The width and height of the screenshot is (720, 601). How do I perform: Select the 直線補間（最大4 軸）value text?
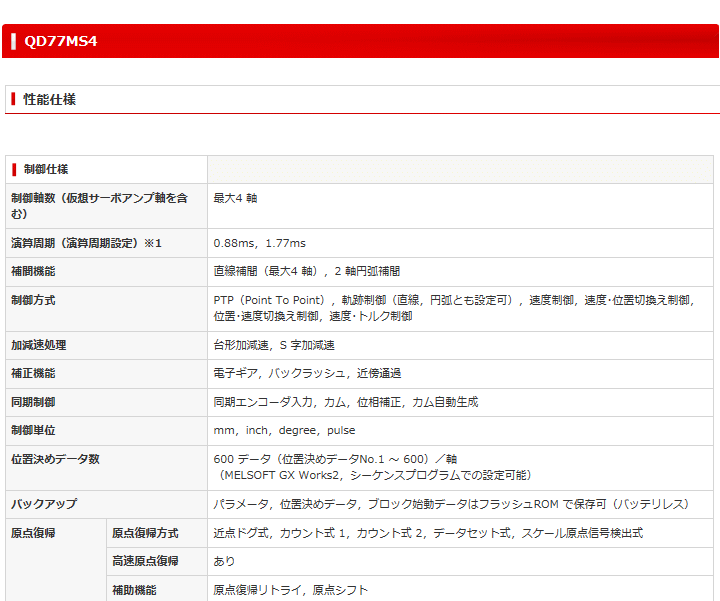click(265, 271)
